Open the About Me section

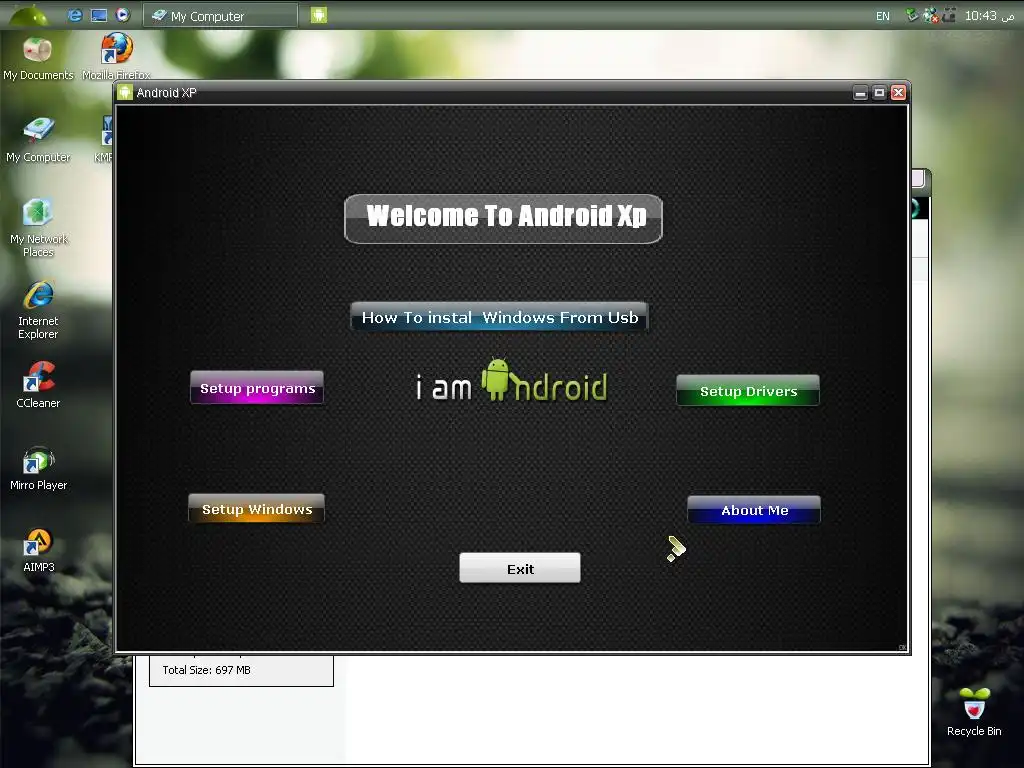click(x=754, y=510)
